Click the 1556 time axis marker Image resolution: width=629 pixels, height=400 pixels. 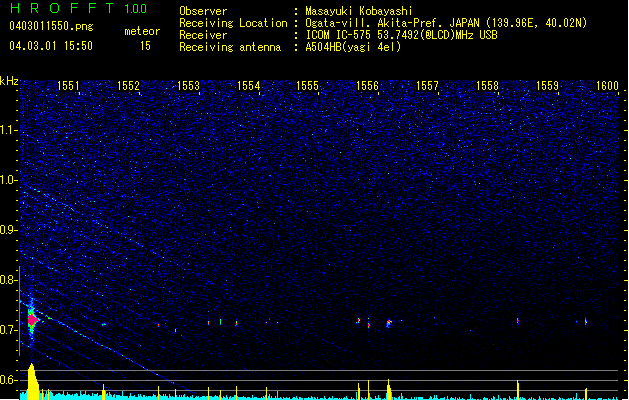coord(367,86)
